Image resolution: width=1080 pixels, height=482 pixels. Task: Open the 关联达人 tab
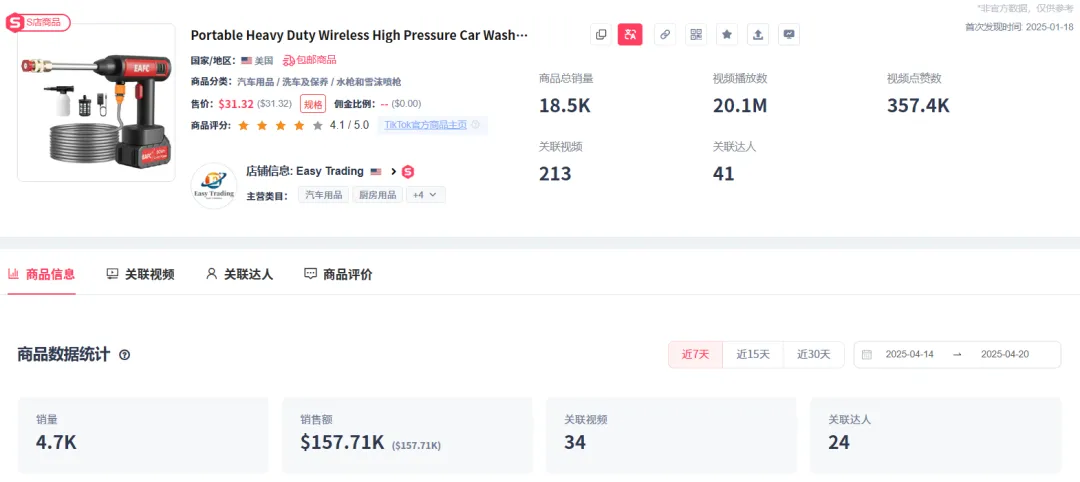[x=240, y=274]
